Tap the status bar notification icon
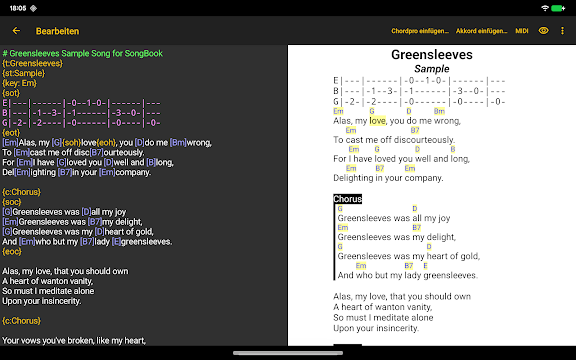576x360 pixels. (x=33, y=8)
